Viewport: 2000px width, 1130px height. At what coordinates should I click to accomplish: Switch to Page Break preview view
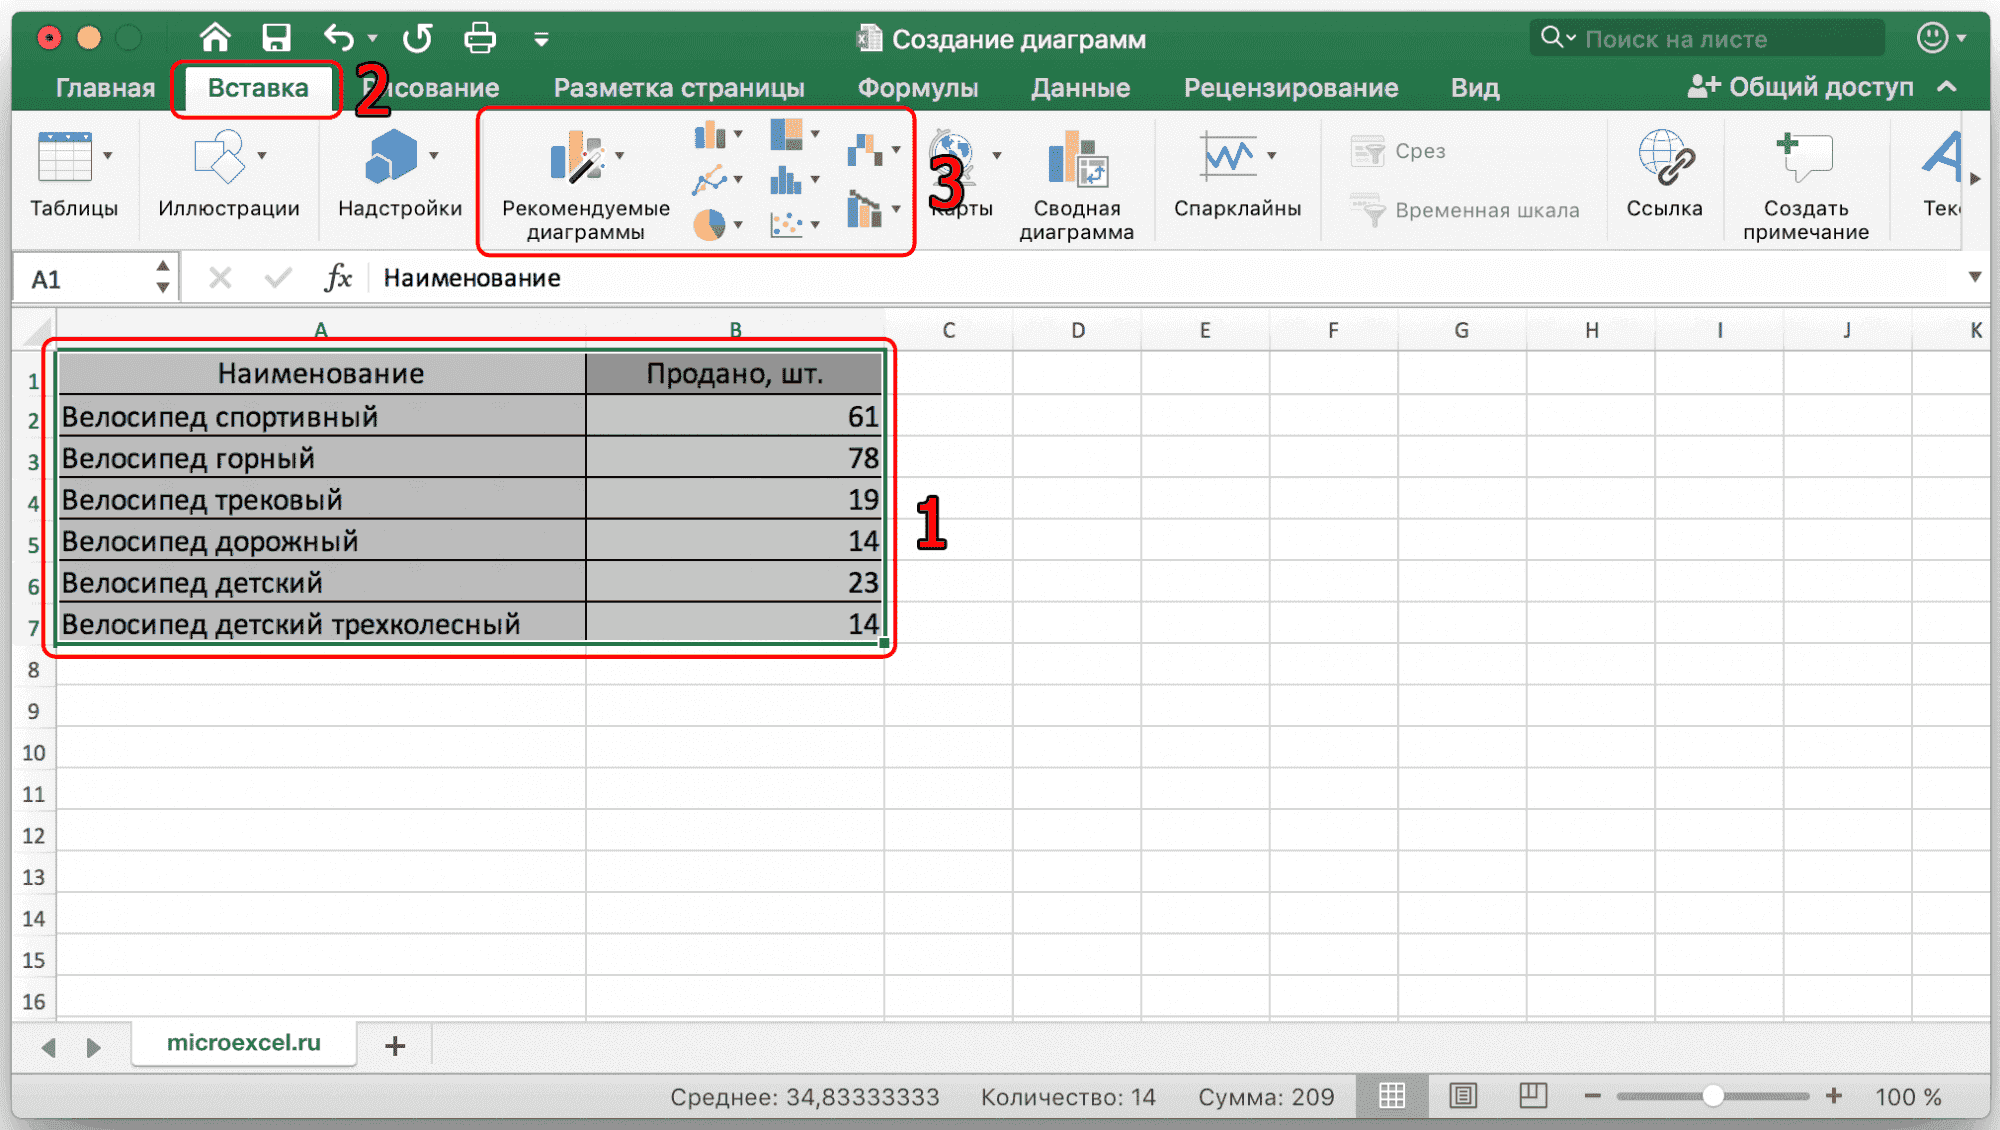point(1533,1096)
